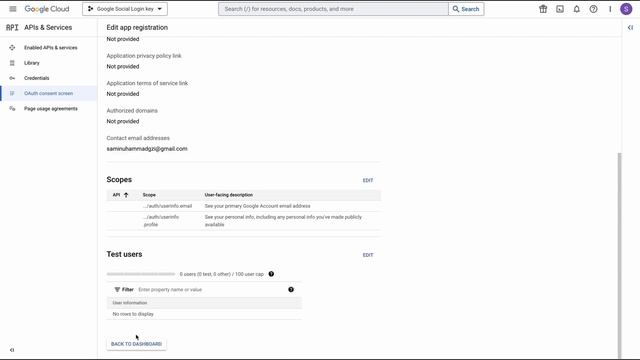
Task: Go to Google Cloud home logo
Action: point(47,9)
